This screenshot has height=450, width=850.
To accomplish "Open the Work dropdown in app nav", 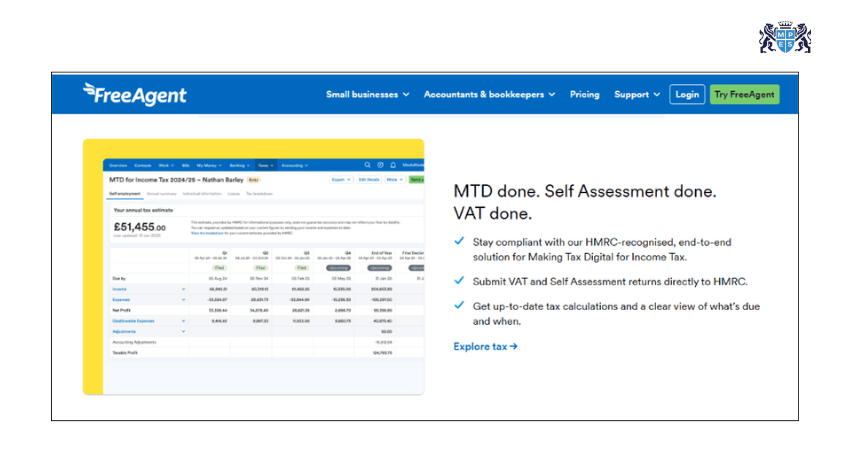I will coord(166,165).
